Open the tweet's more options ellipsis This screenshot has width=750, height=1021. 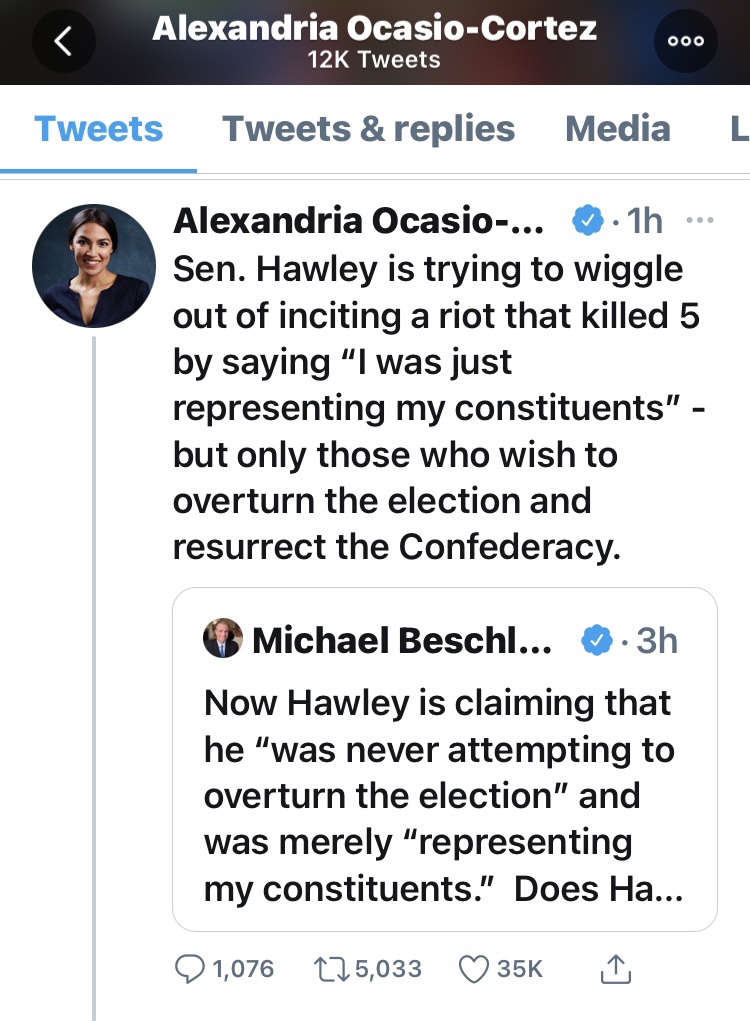tap(705, 220)
